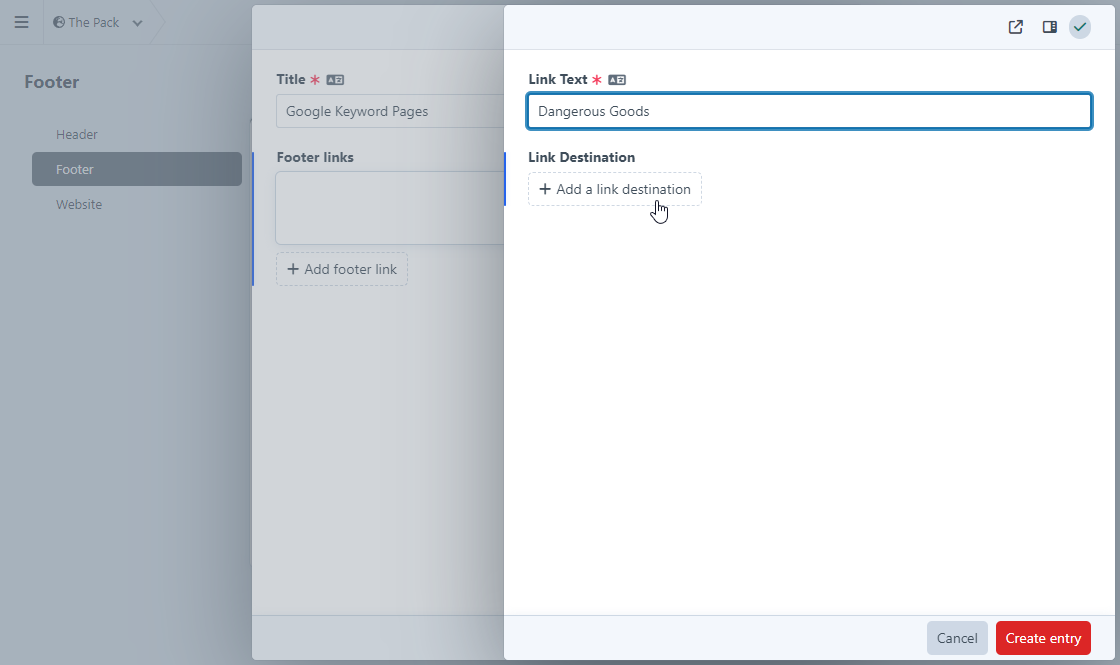This screenshot has height=665, width=1120.
Task: Click translation icon next to Title
Action: click(335, 80)
